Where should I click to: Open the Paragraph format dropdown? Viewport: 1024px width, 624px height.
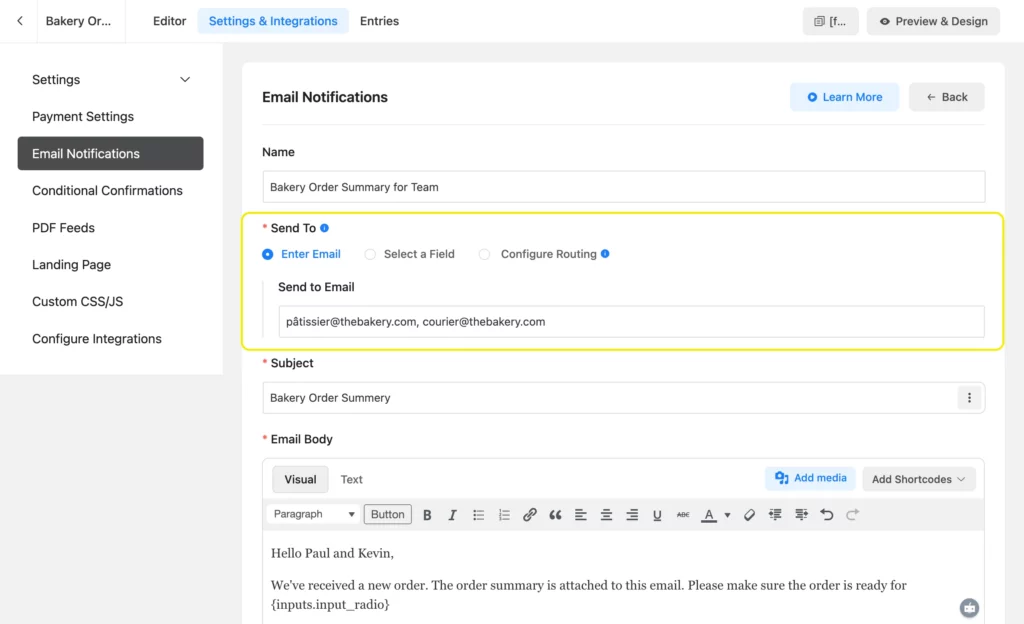(x=313, y=514)
